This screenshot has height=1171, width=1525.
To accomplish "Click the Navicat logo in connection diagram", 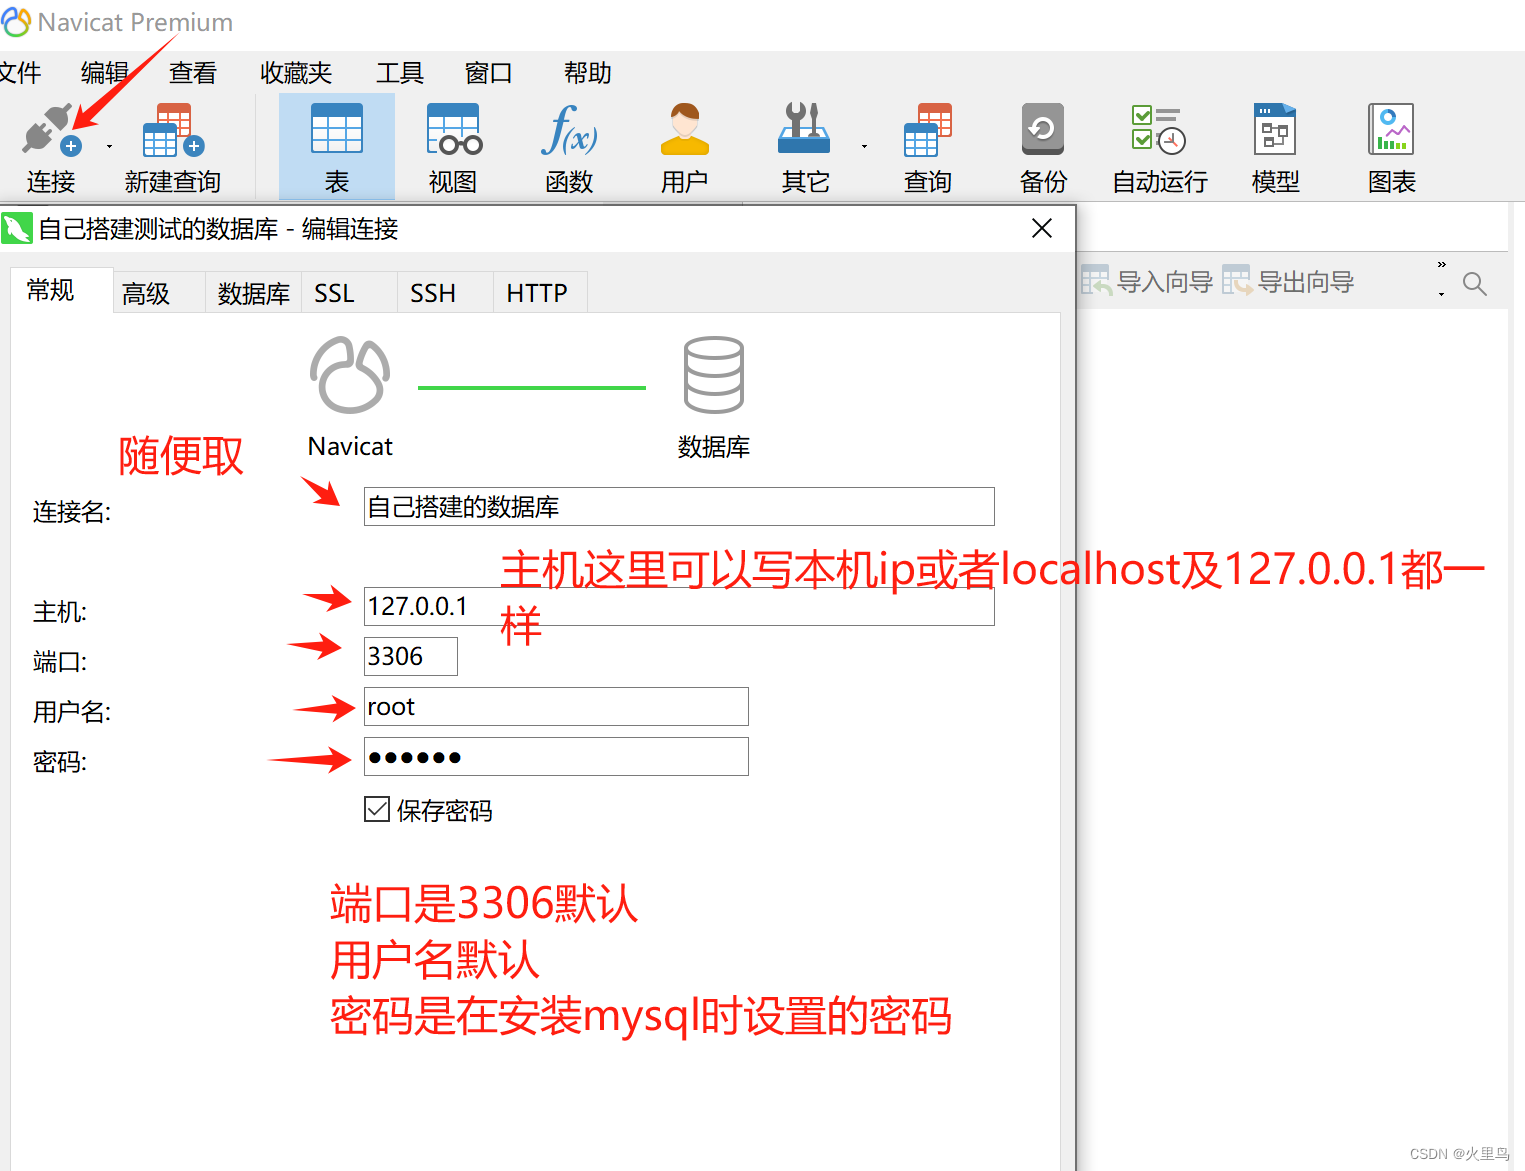I will tap(350, 375).
